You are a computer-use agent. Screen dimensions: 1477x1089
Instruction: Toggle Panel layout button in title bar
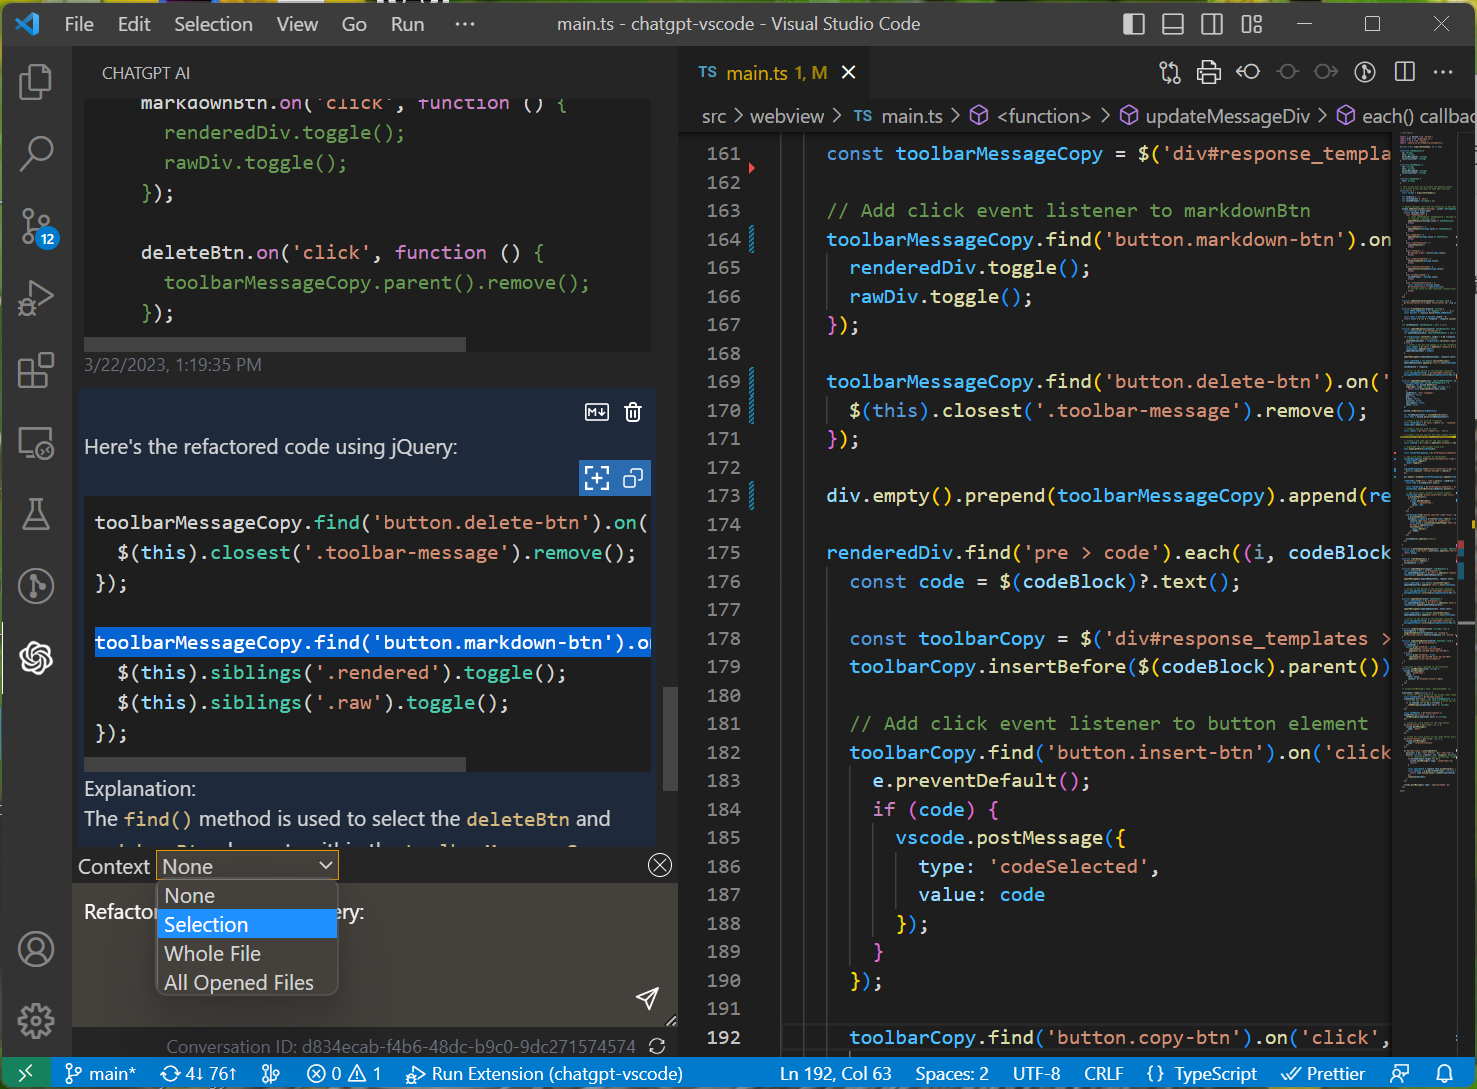(x=1173, y=24)
